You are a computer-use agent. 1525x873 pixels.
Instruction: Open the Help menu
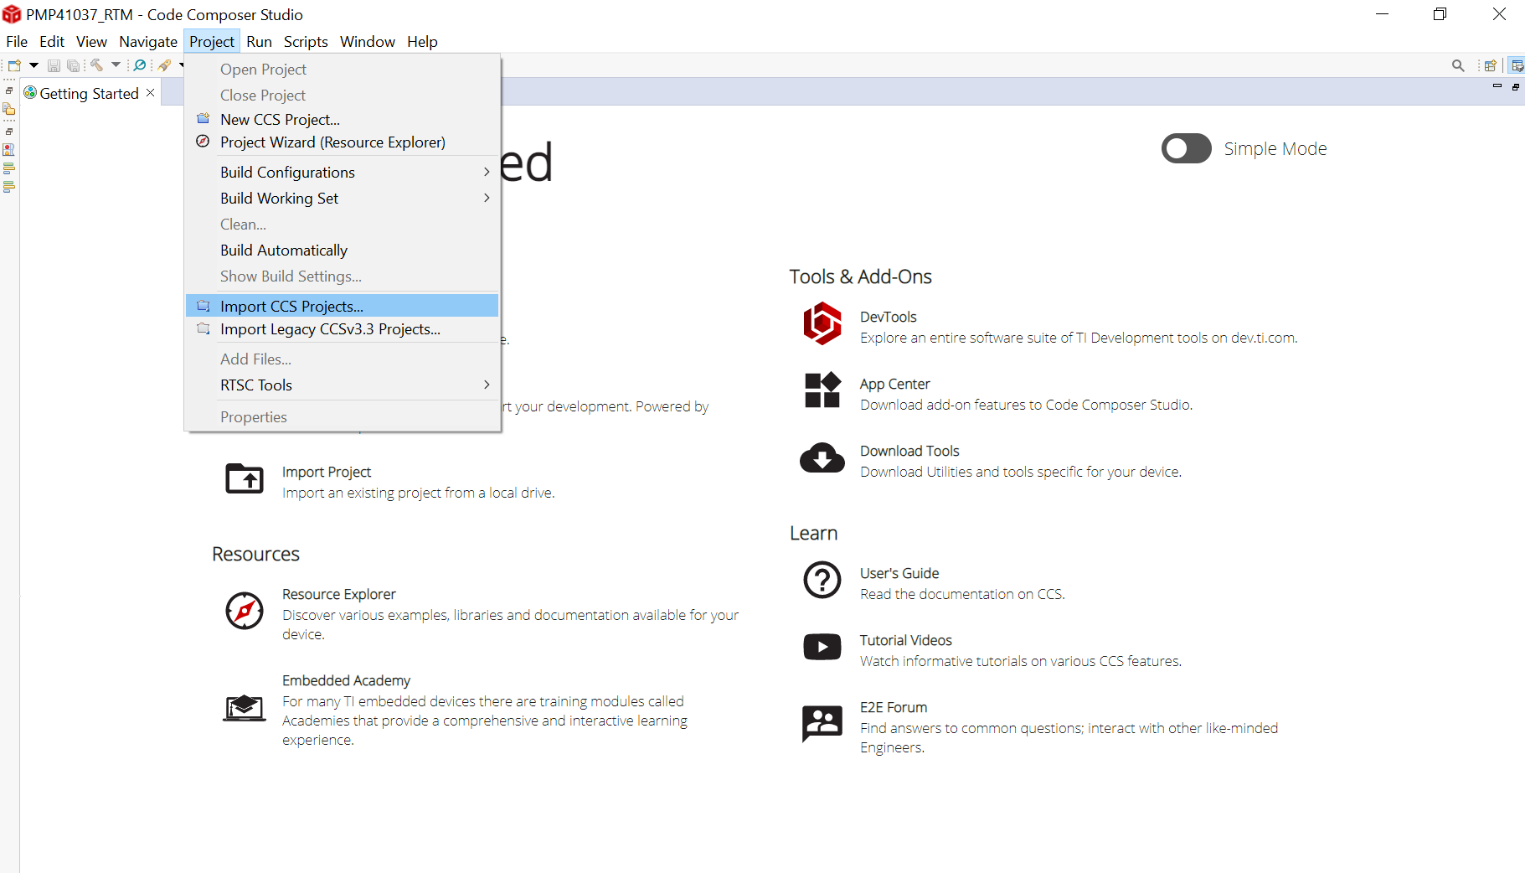(x=422, y=41)
